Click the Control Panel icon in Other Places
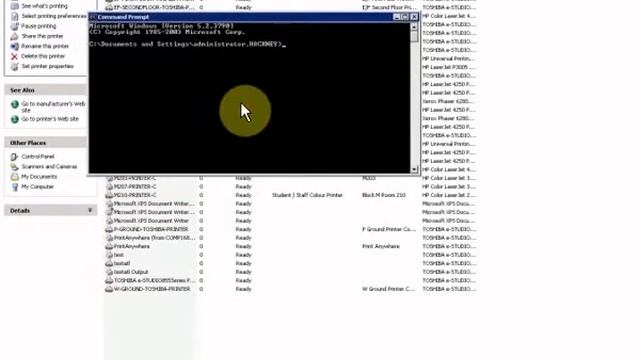The image size is (640, 360). pyautogui.click(x=14, y=157)
